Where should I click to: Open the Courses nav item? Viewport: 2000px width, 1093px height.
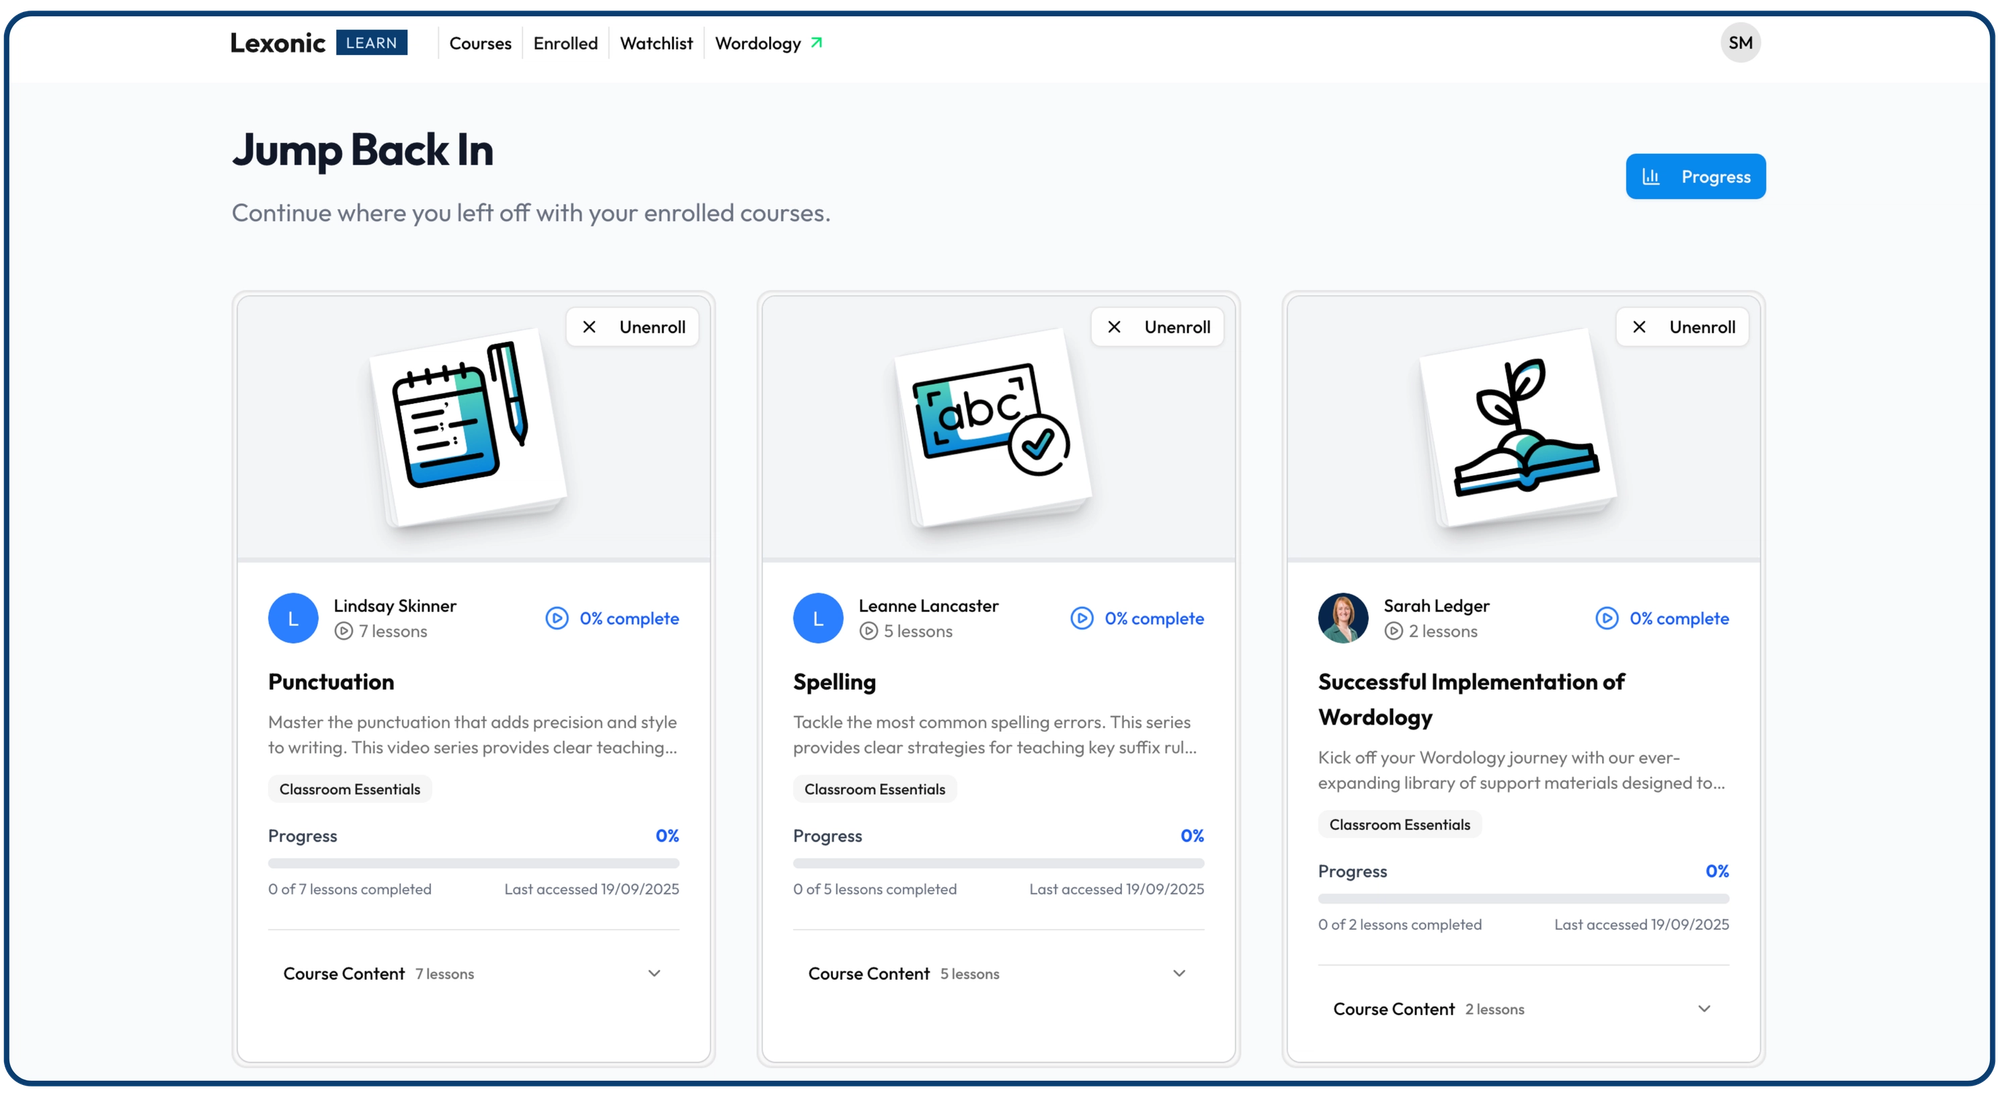(480, 43)
